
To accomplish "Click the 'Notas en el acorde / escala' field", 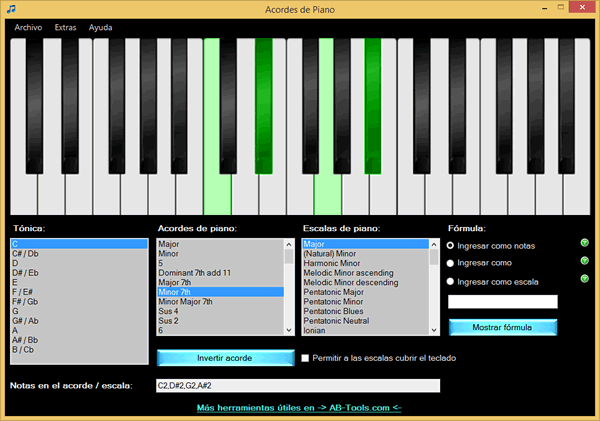I will click(x=298, y=385).
